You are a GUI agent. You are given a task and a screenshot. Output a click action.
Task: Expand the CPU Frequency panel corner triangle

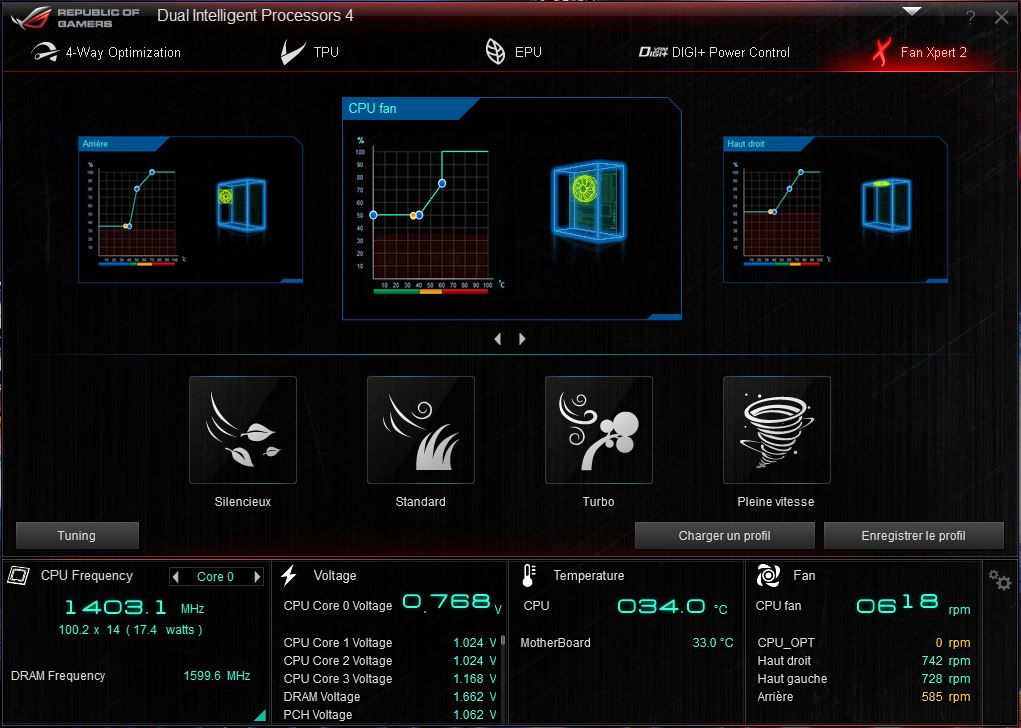tap(260, 715)
